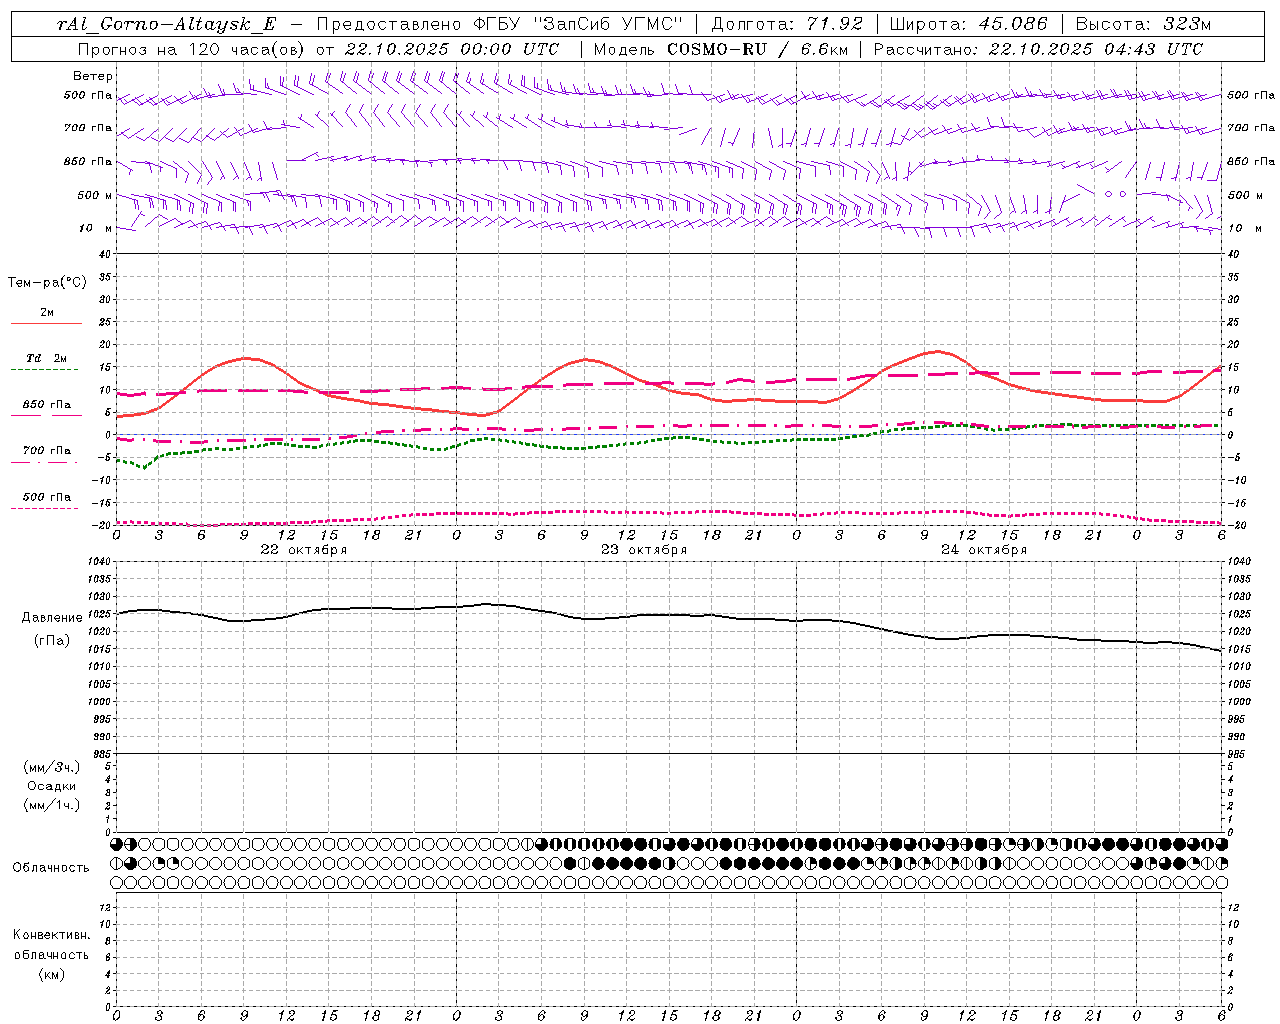The image size is (1280, 1024).
Task: Click the 24 октября date label
Action: [x=984, y=550]
